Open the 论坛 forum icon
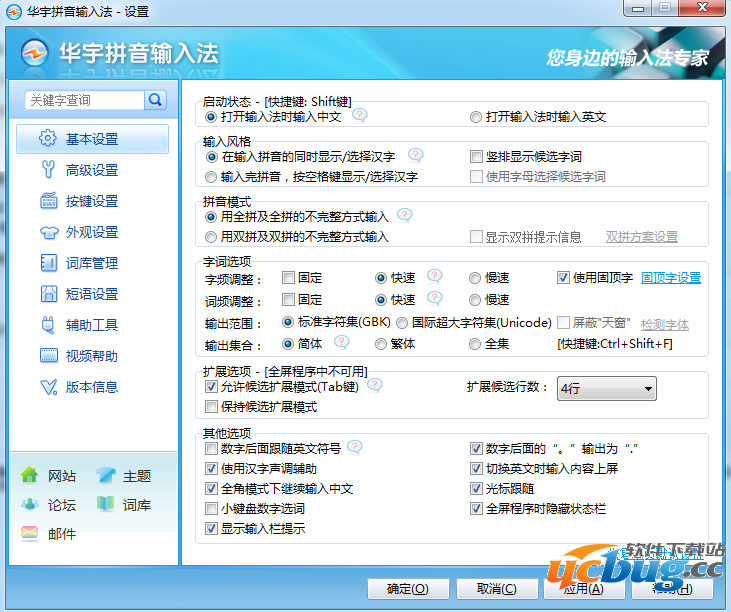Viewport: 731px width, 612px height. (x=30, y=504)
